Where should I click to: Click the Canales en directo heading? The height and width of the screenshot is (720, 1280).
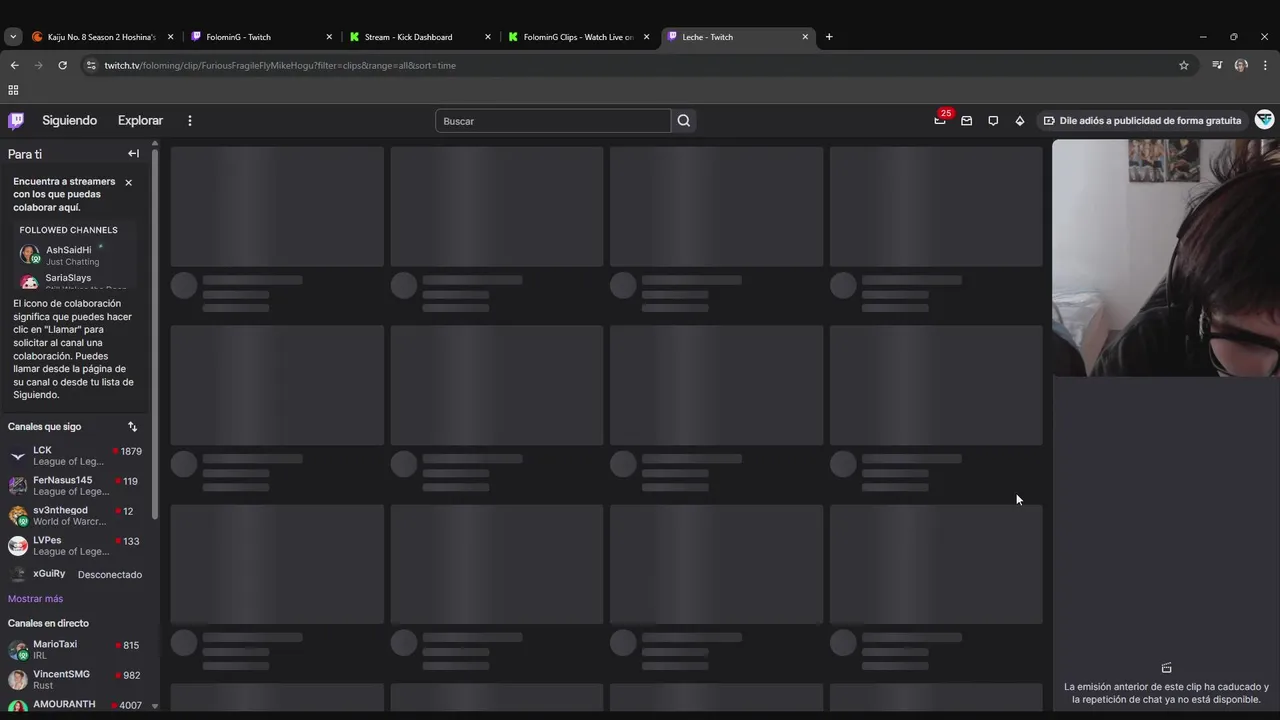(48, 623)
